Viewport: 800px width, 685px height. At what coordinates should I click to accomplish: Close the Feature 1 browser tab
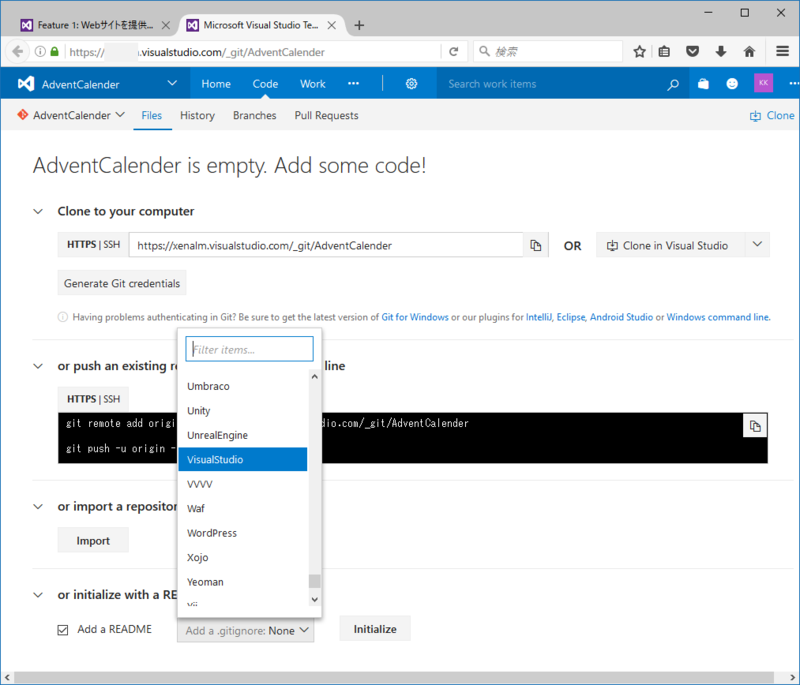(166, 25)
